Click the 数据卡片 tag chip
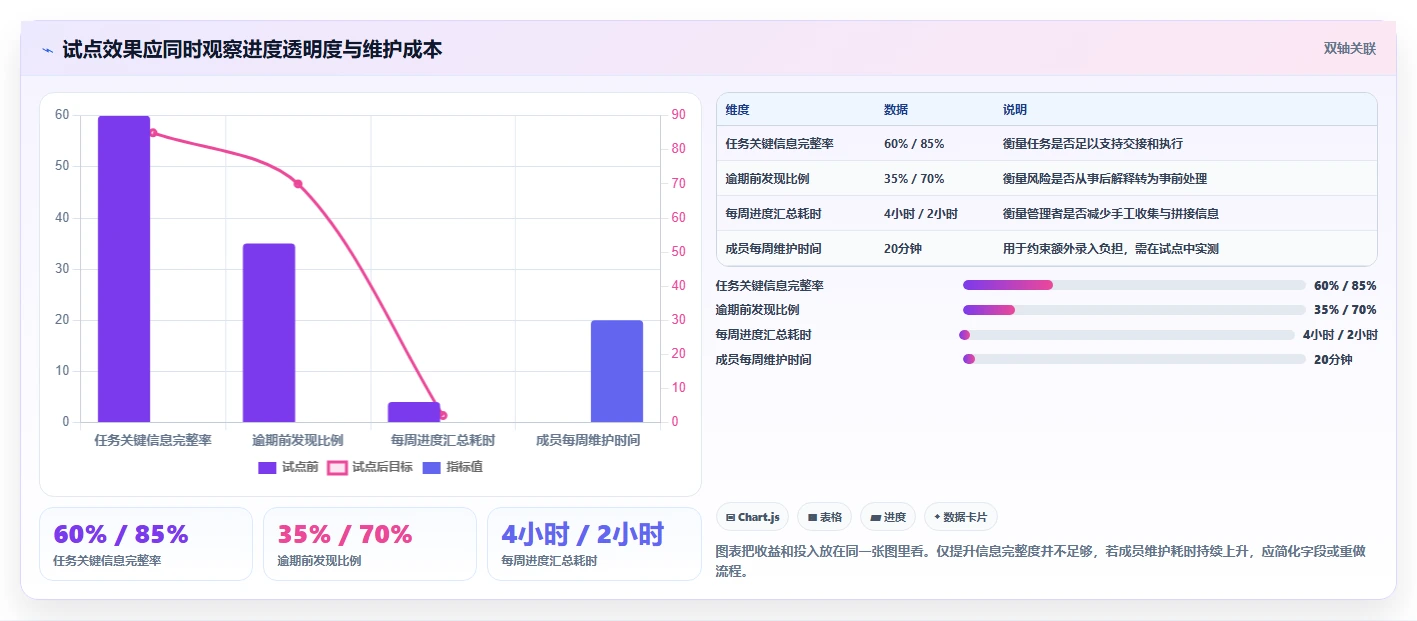 (960, 517)
